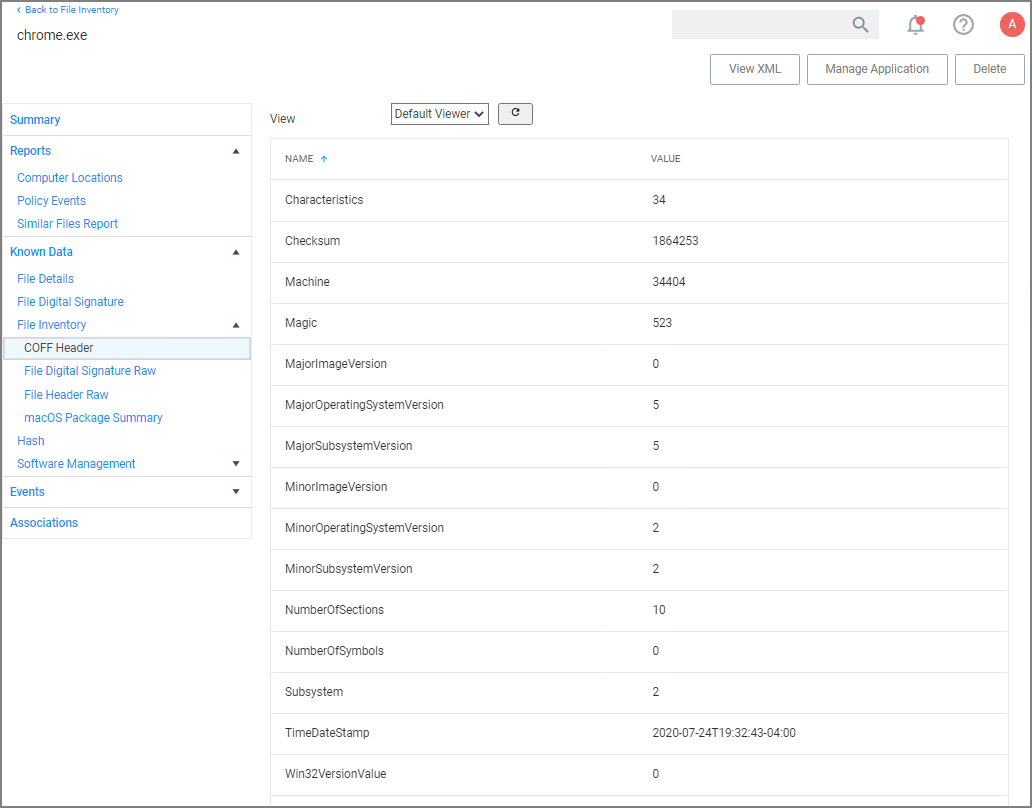
Task: Select File Header Raw in sidebar
Action: click(x=66, y=395)
